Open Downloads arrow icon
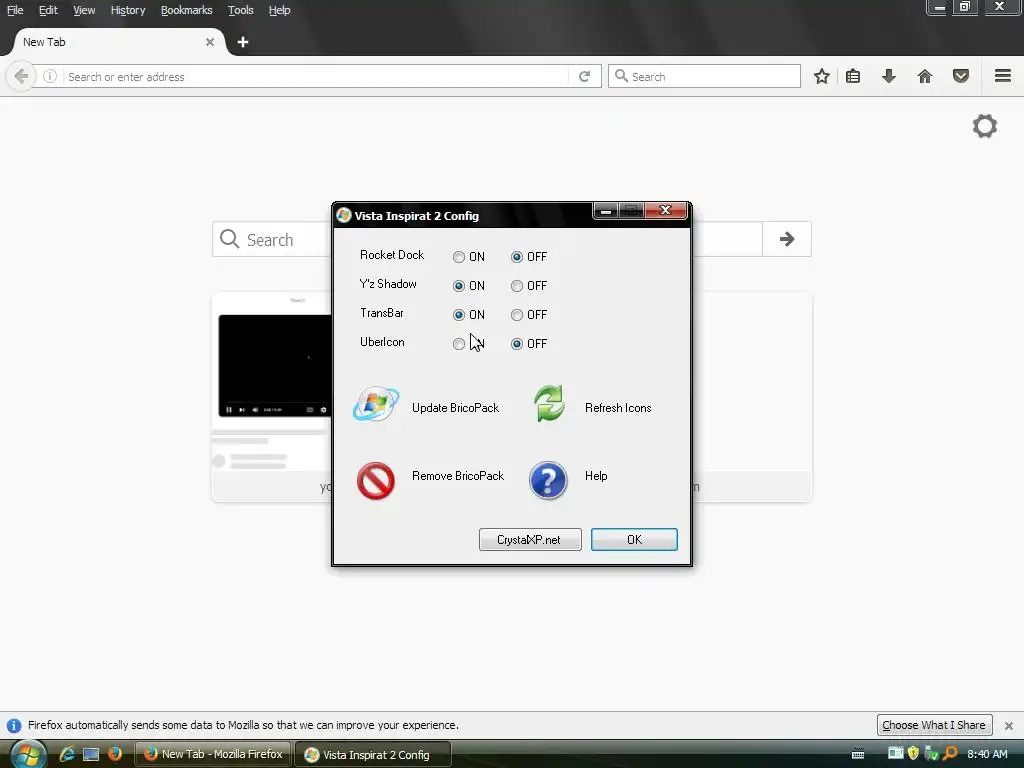Viewport: 1024px width, 768px height. [x=889, y=76]
